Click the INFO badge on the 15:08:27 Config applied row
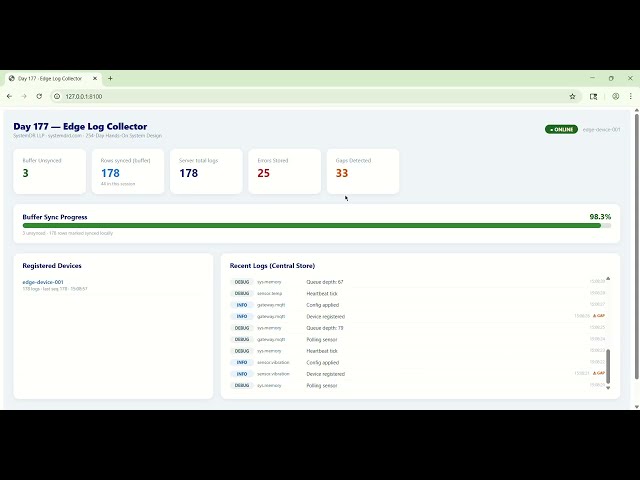 (242, 305)
